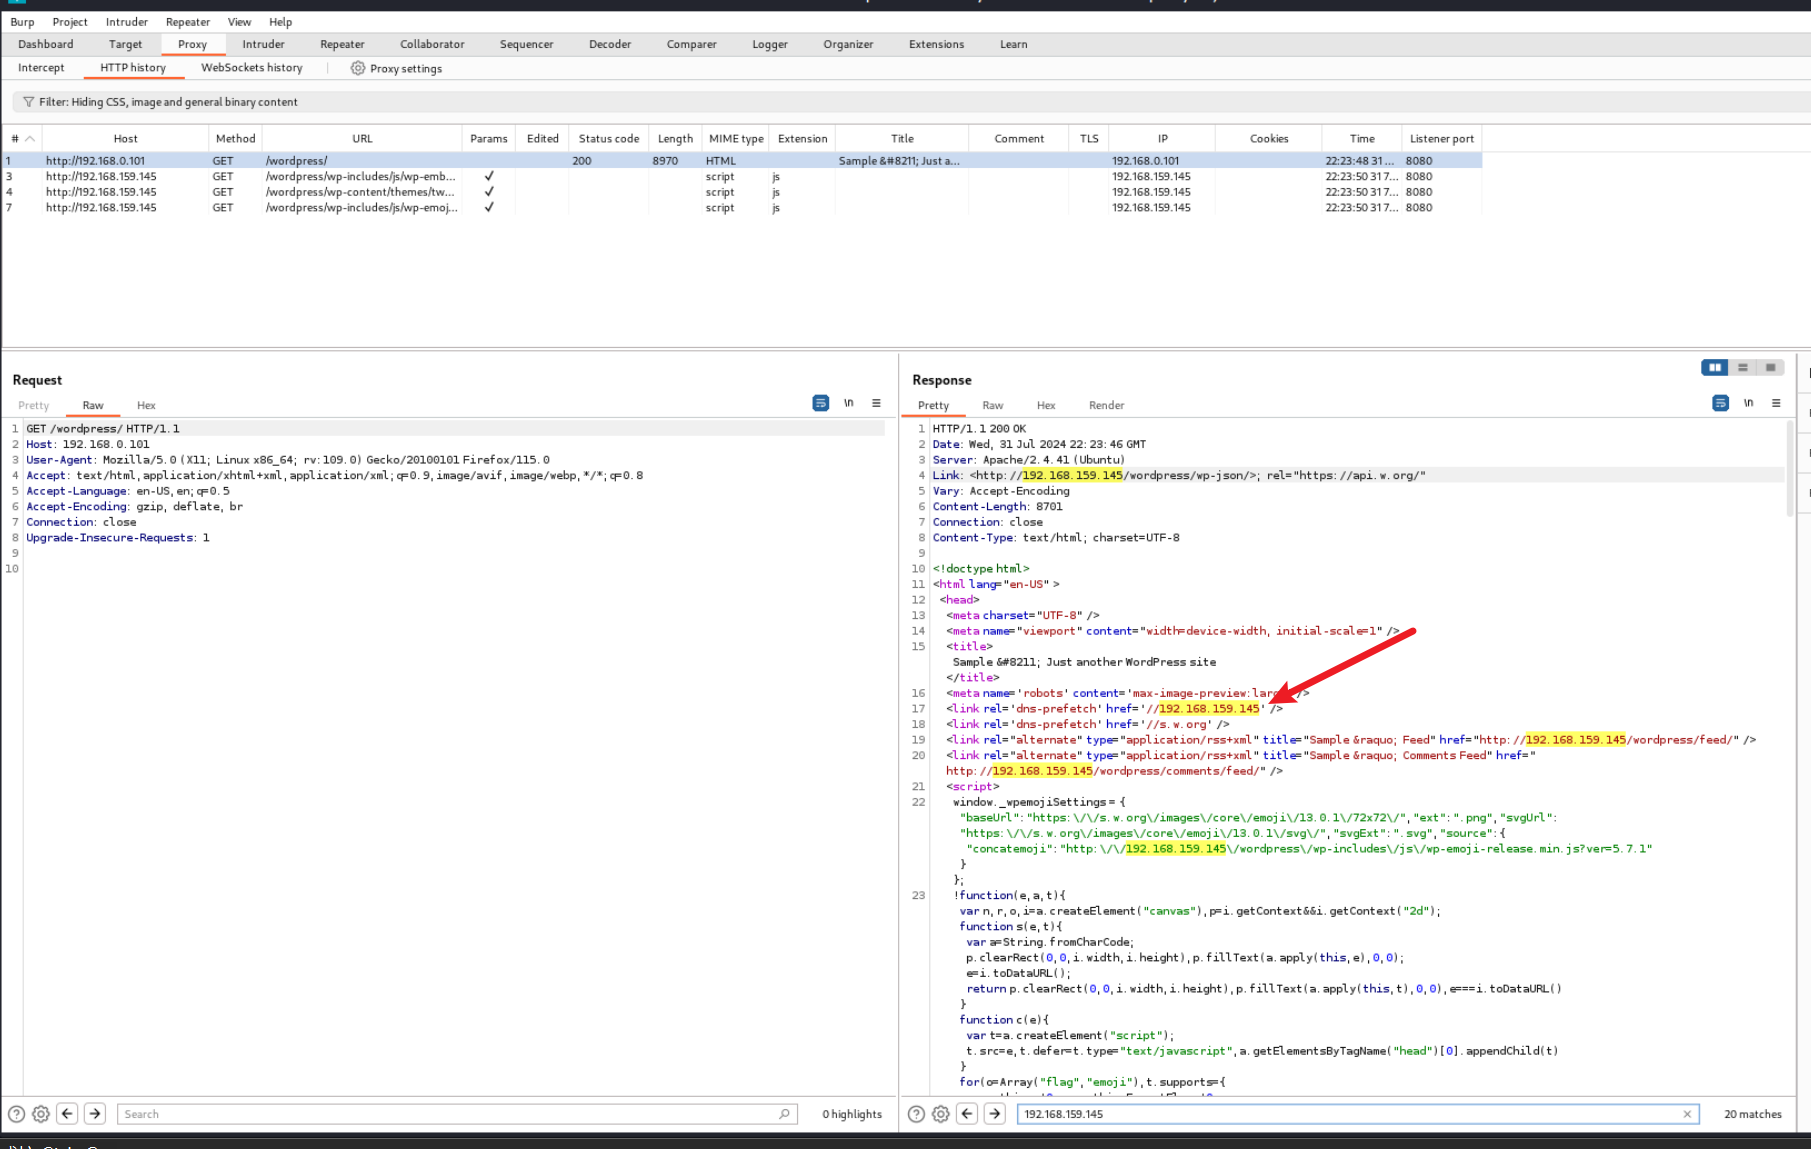Open the Burp menu
Screen dimensions: 1811x1149
click(x=22, y=22)
